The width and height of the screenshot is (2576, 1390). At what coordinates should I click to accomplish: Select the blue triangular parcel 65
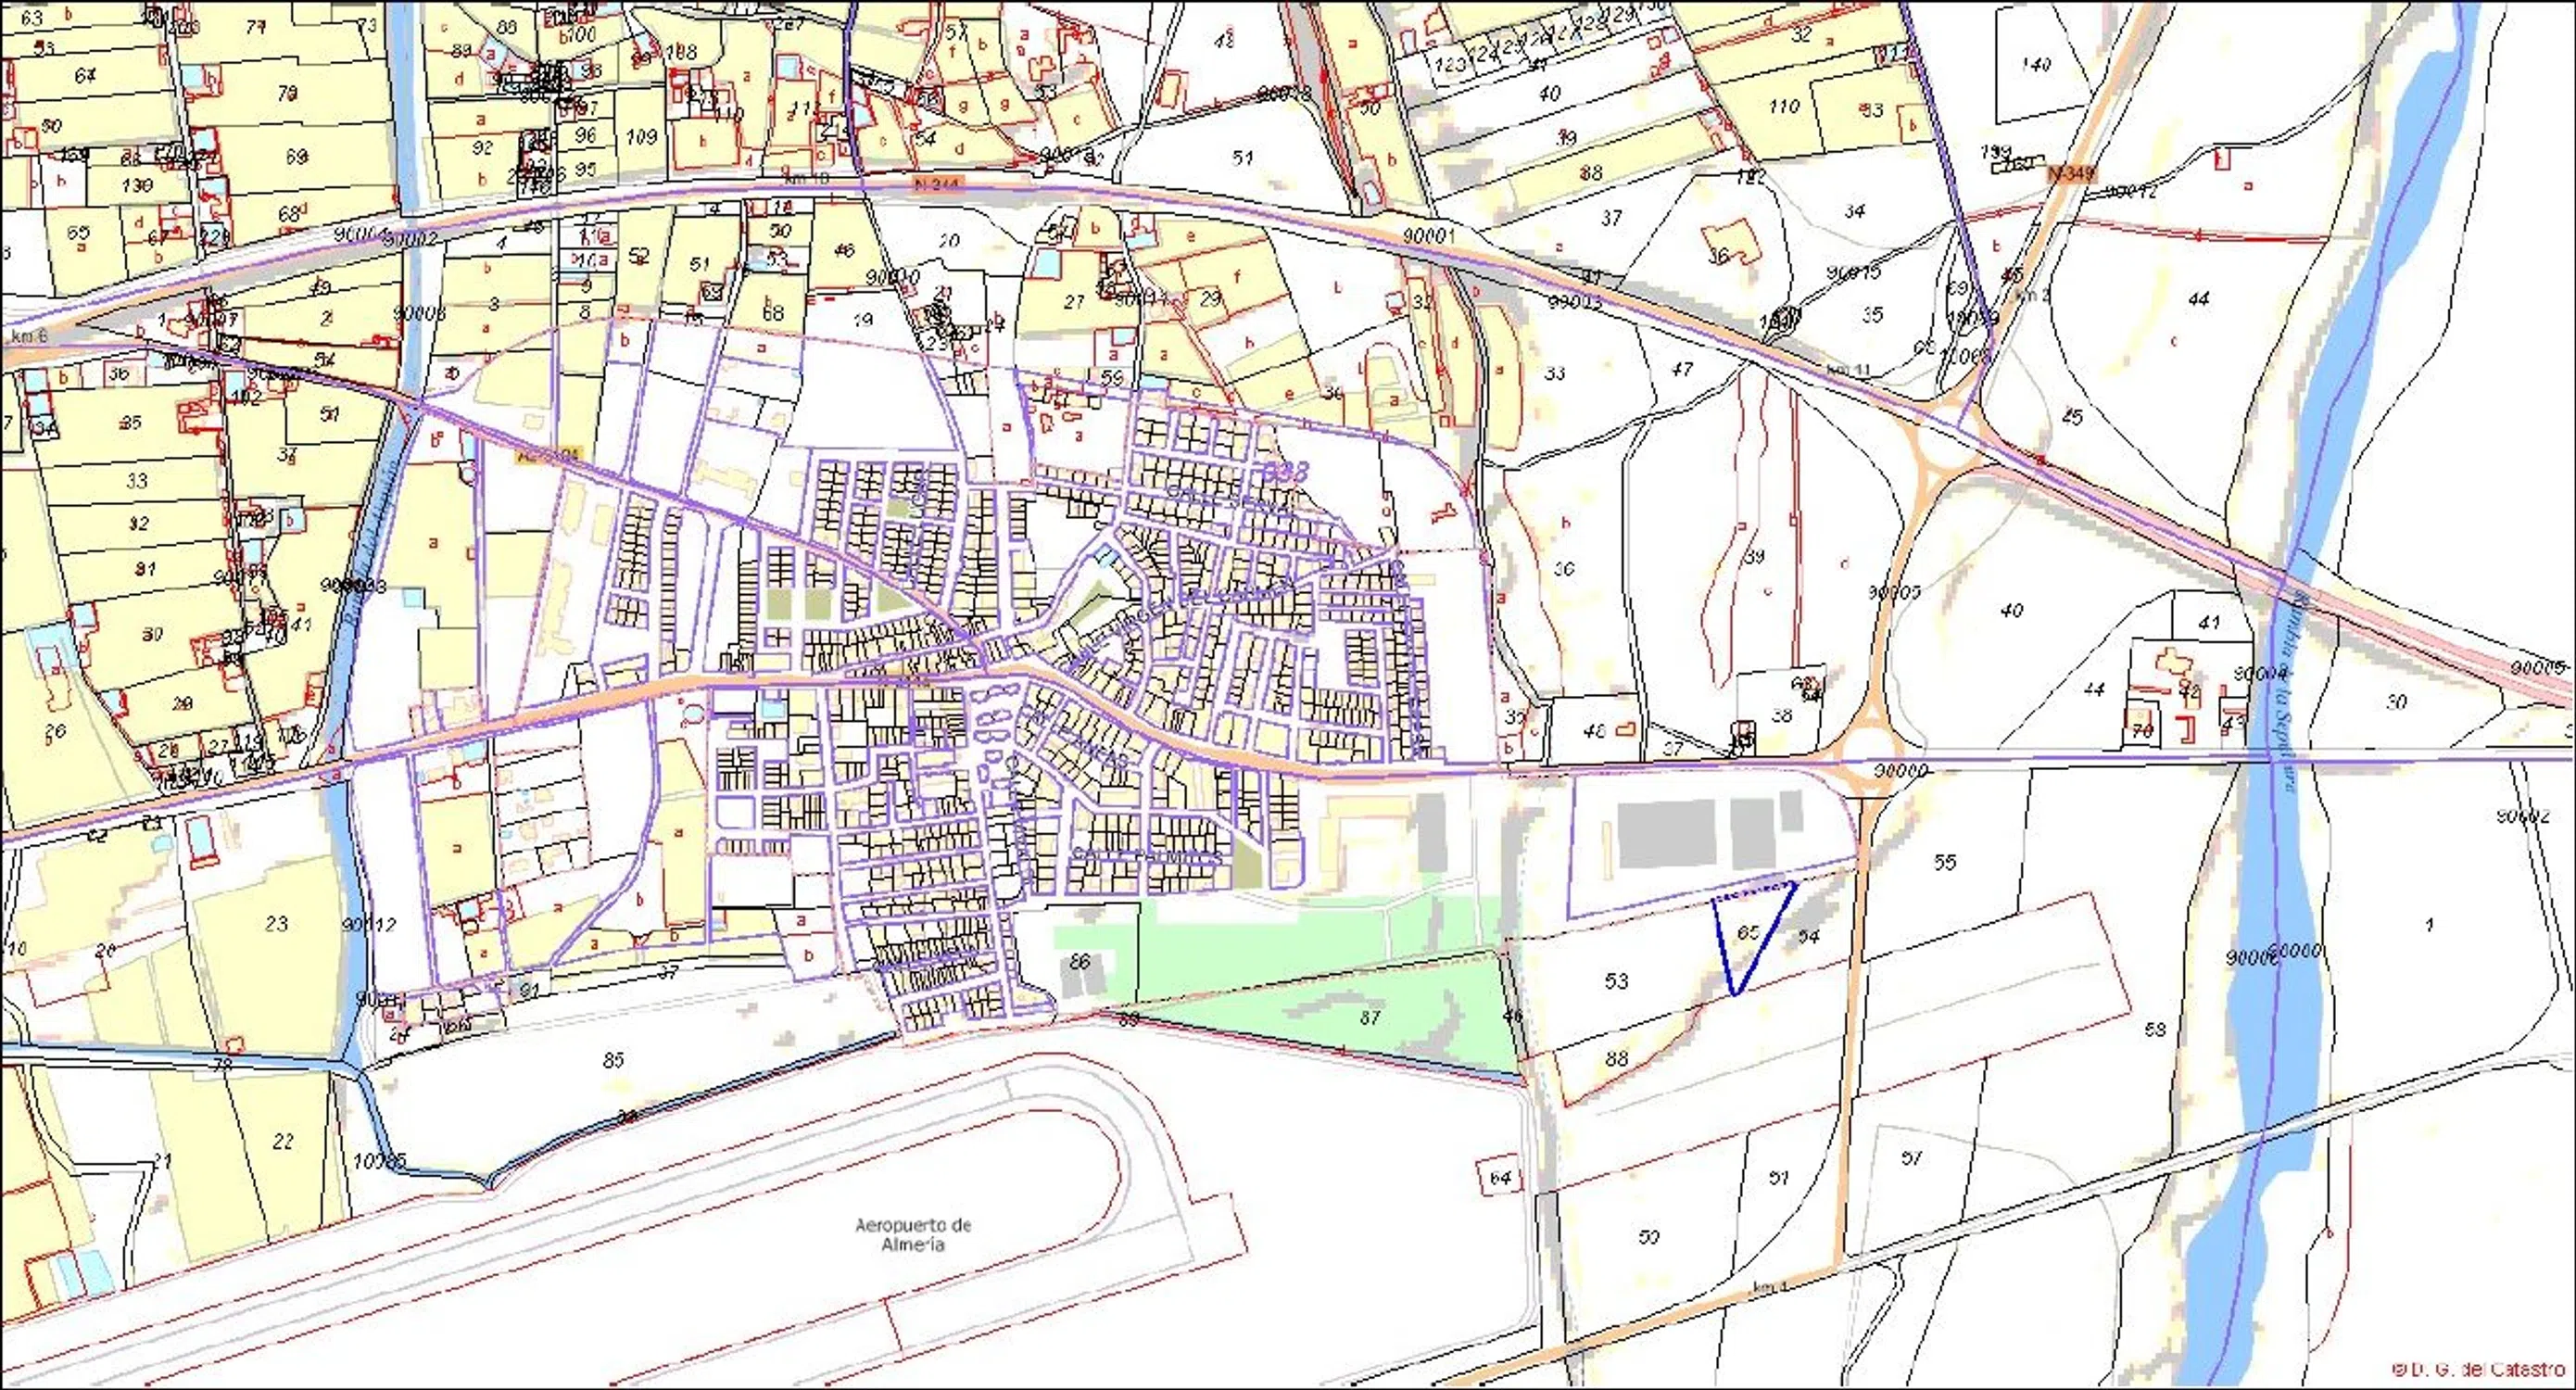pos(1748,933)
